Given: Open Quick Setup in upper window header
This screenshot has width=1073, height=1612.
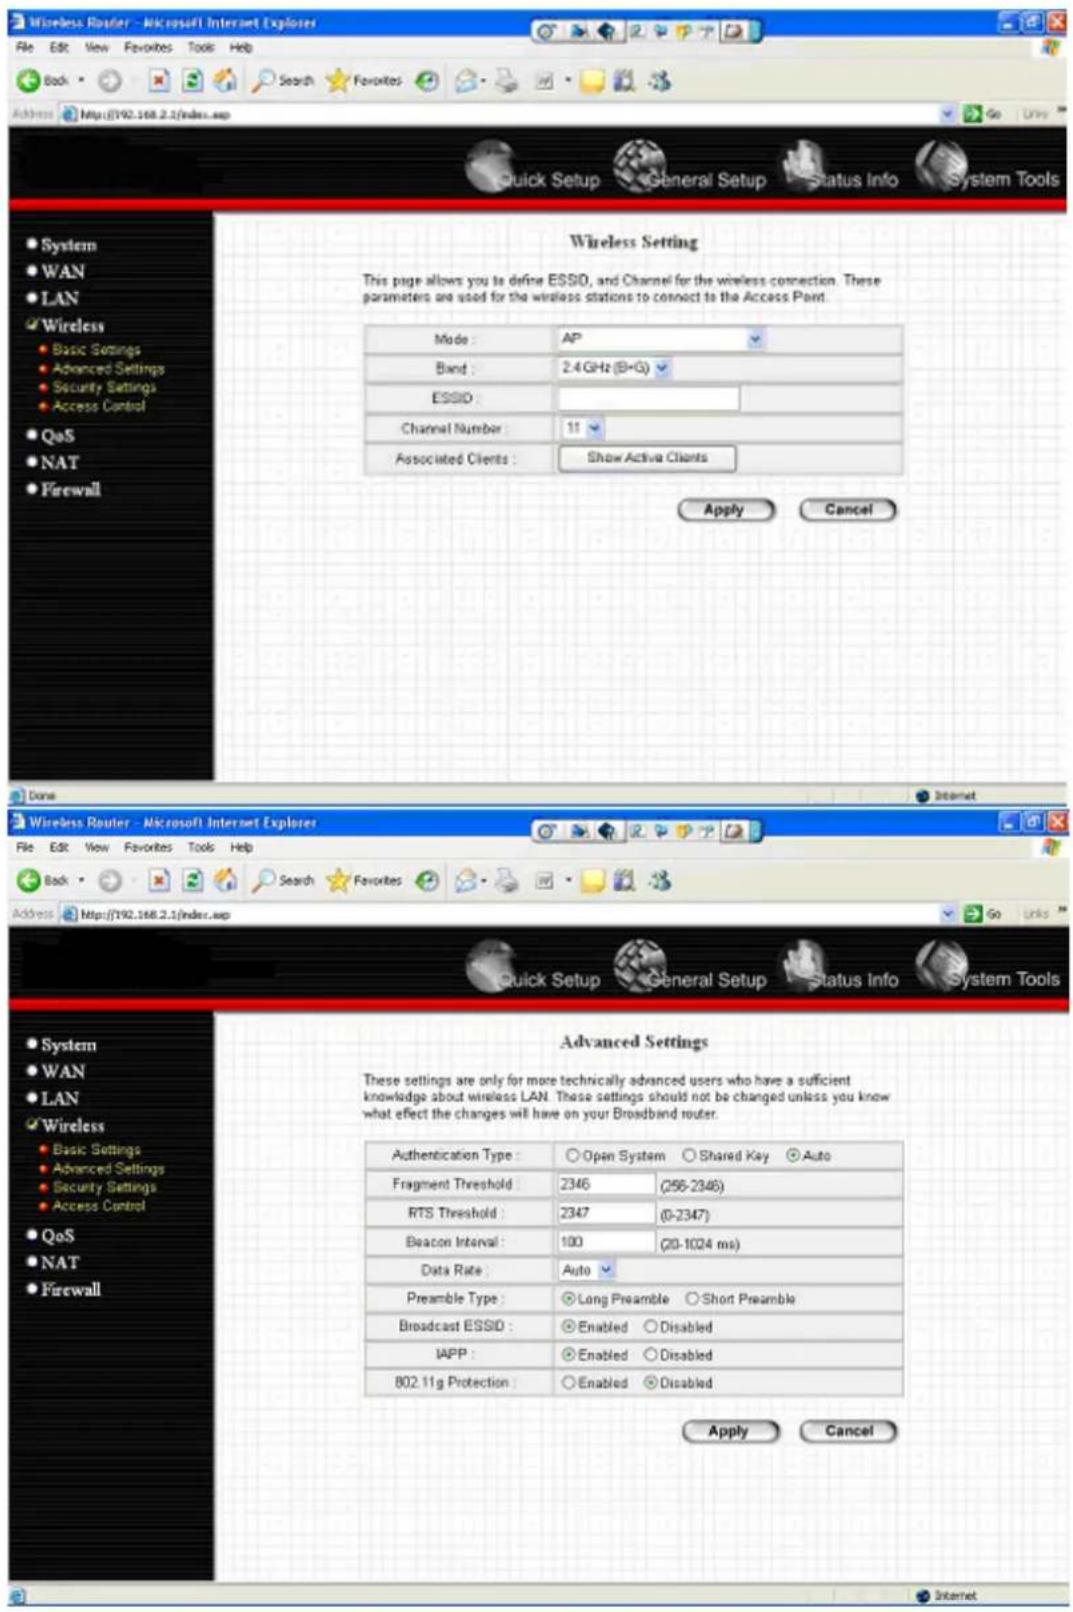Looking at the screenshot, I should (x=534, y=168).
